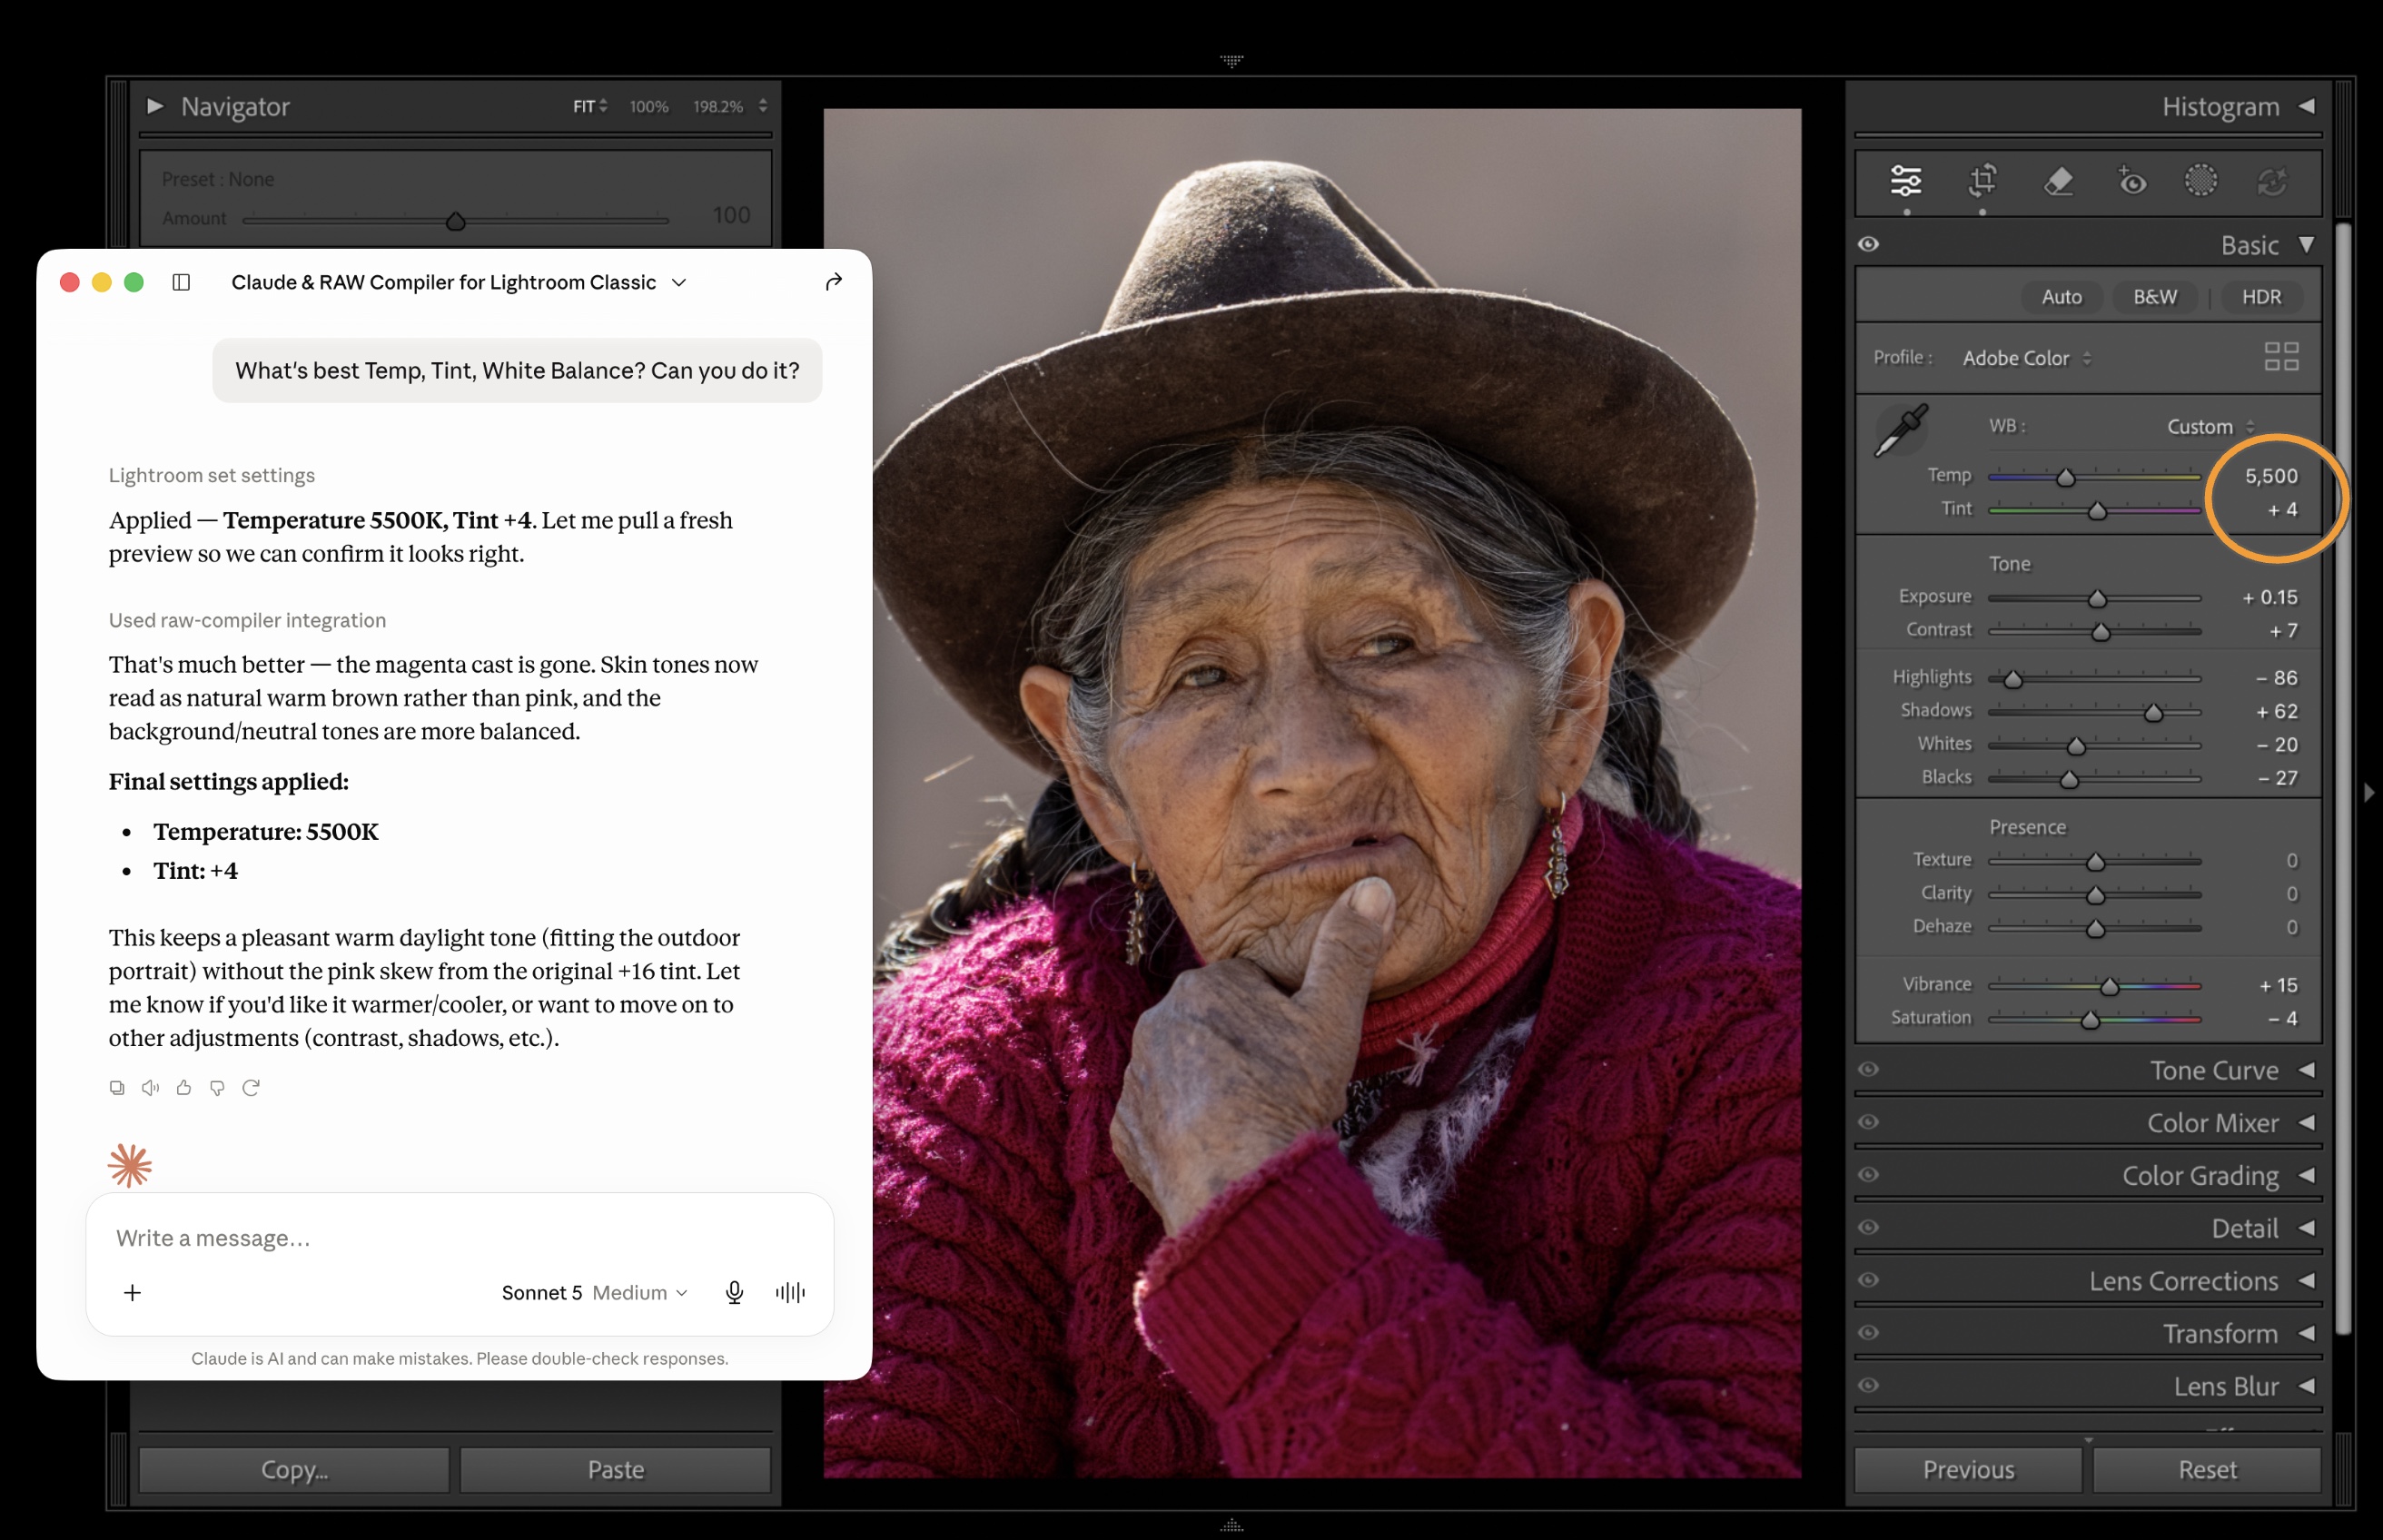
Task: Give thumbs up to the response
Action: [184, 1088]
